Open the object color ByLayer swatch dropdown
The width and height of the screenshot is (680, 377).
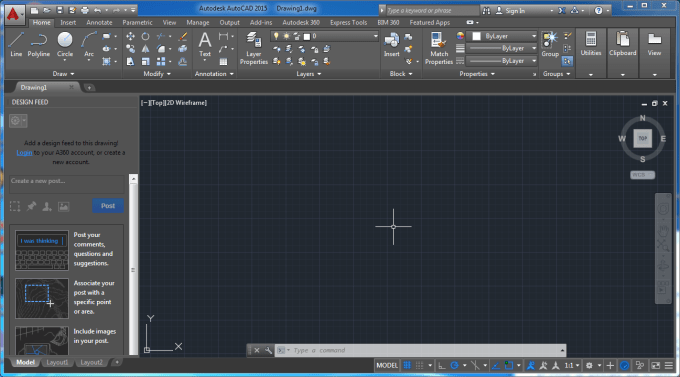(505, 36)
